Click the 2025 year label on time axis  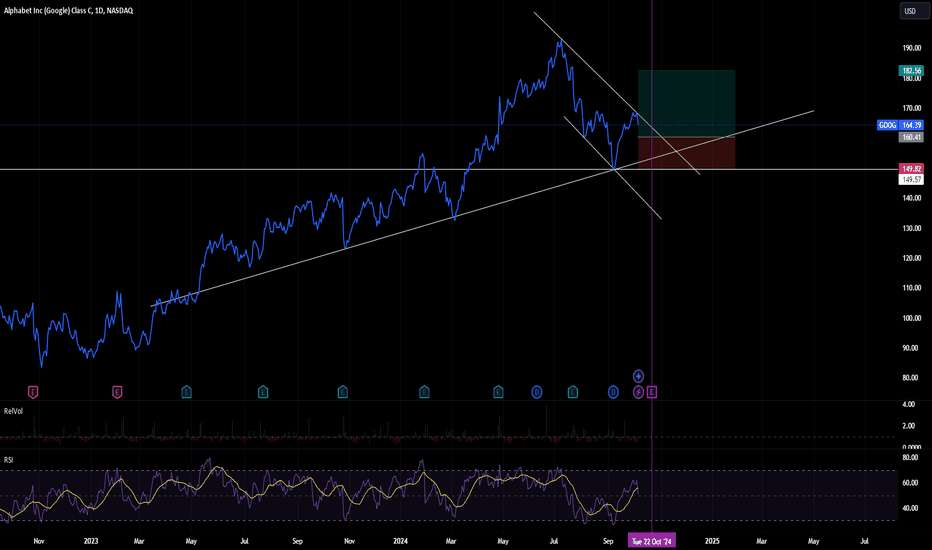click(712, 541)
